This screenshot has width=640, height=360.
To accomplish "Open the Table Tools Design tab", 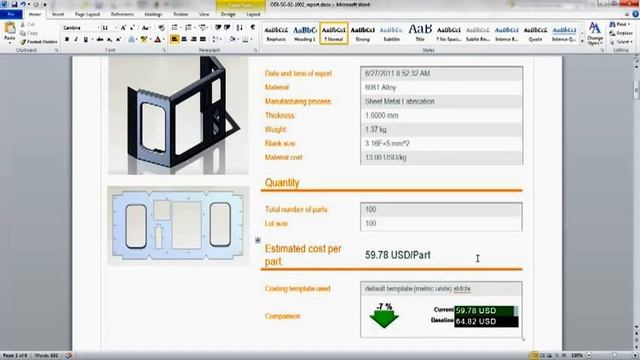I will (228, 14).
